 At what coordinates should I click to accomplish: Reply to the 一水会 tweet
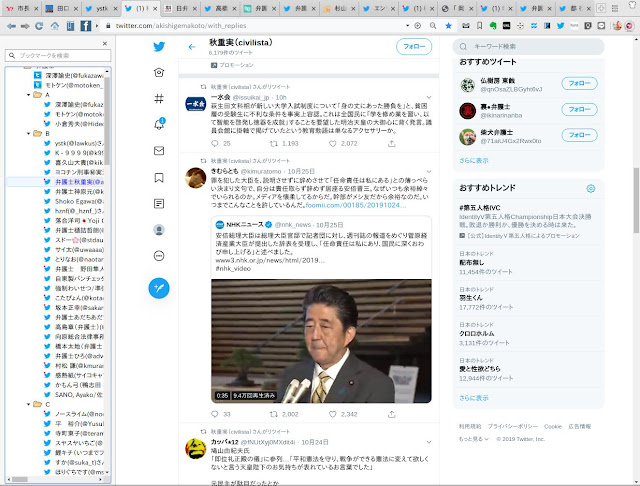click(x=215, y=144)
